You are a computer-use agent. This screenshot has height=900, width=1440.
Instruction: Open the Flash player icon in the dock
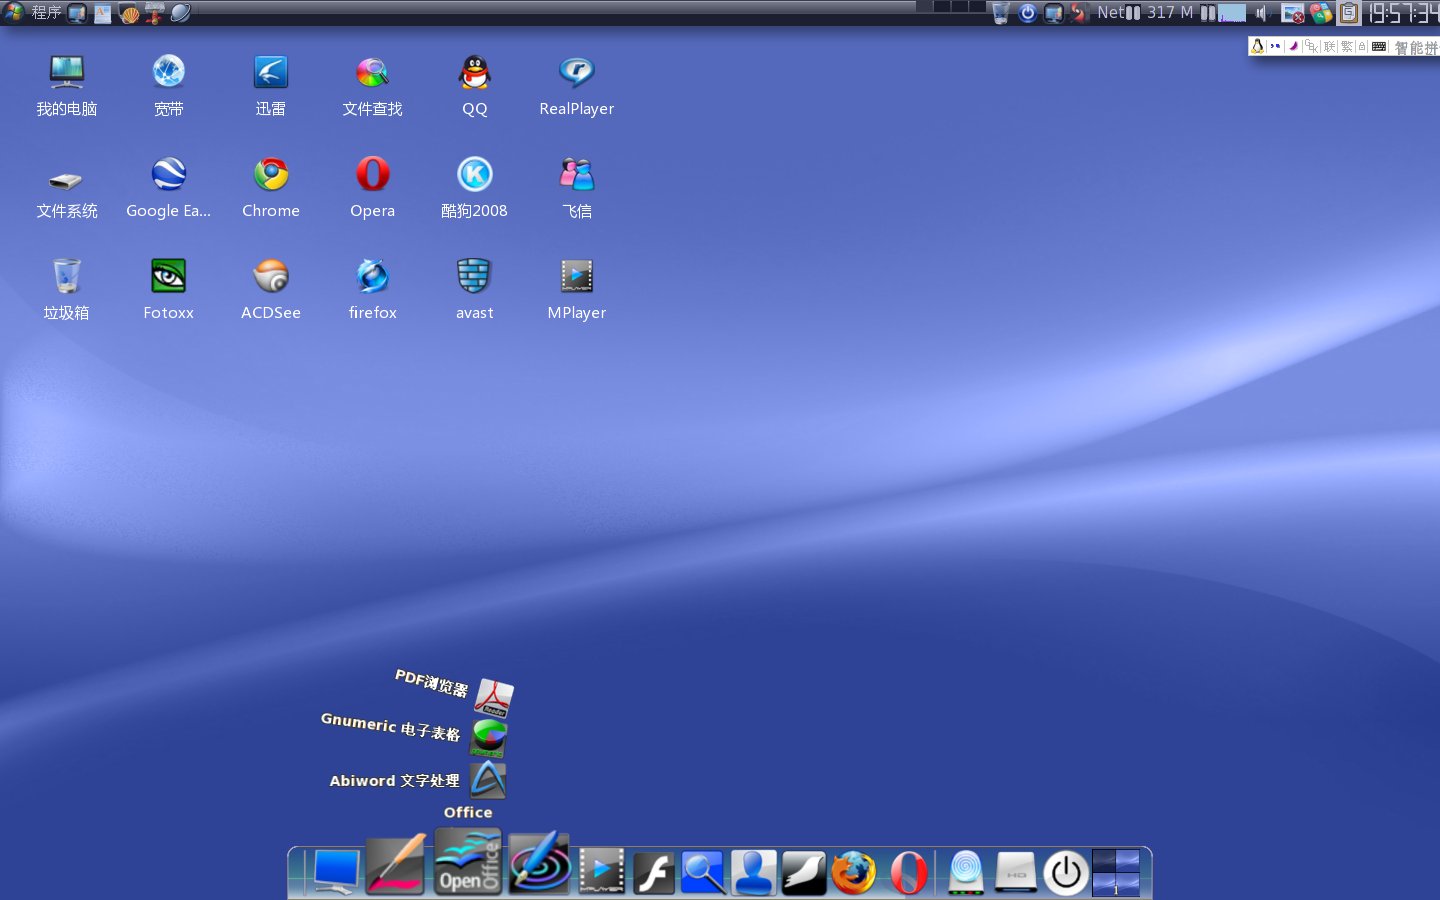pyautogui.click(x=653, y=873)
